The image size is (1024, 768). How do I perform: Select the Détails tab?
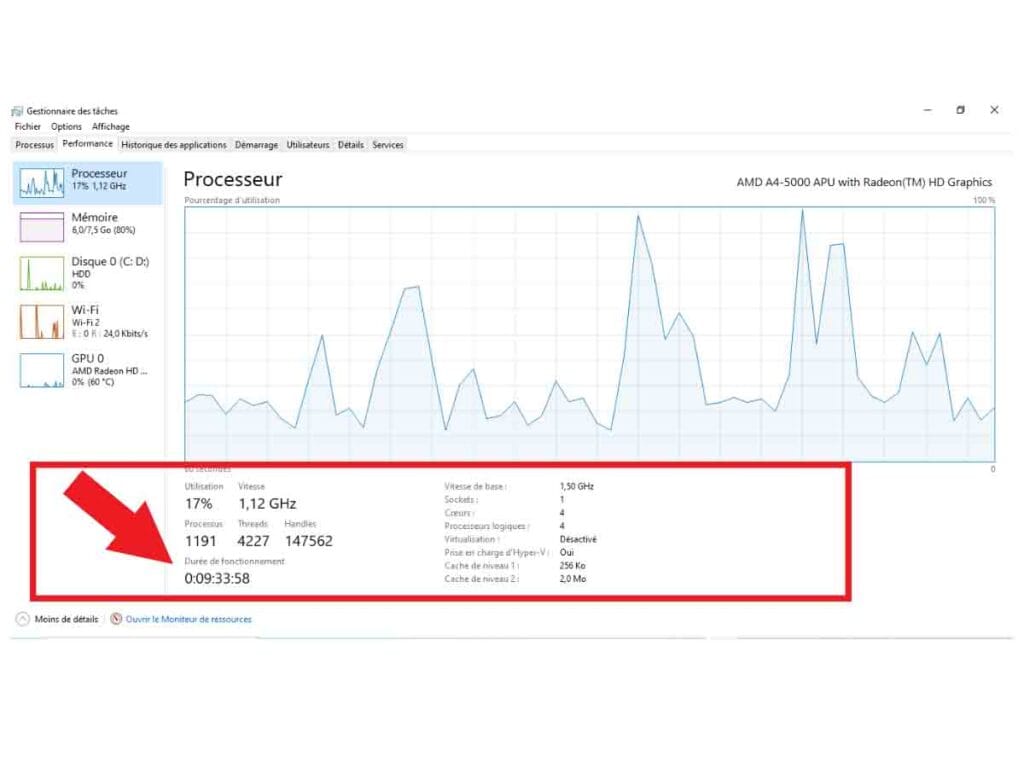350,144
